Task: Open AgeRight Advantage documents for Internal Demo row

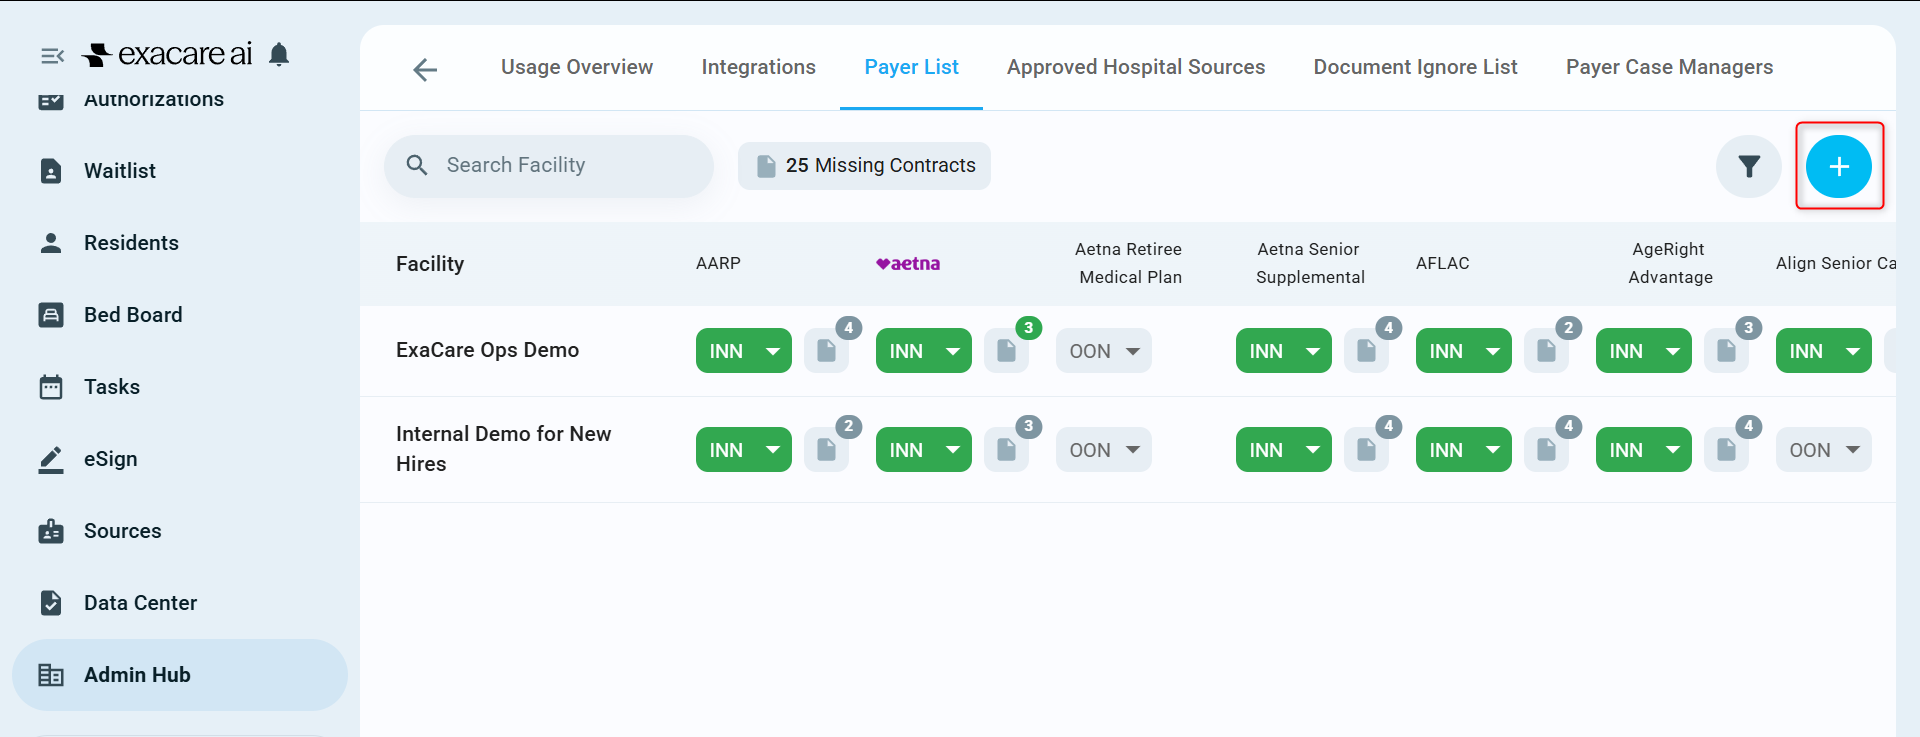Action: [x=1727, y=450]
